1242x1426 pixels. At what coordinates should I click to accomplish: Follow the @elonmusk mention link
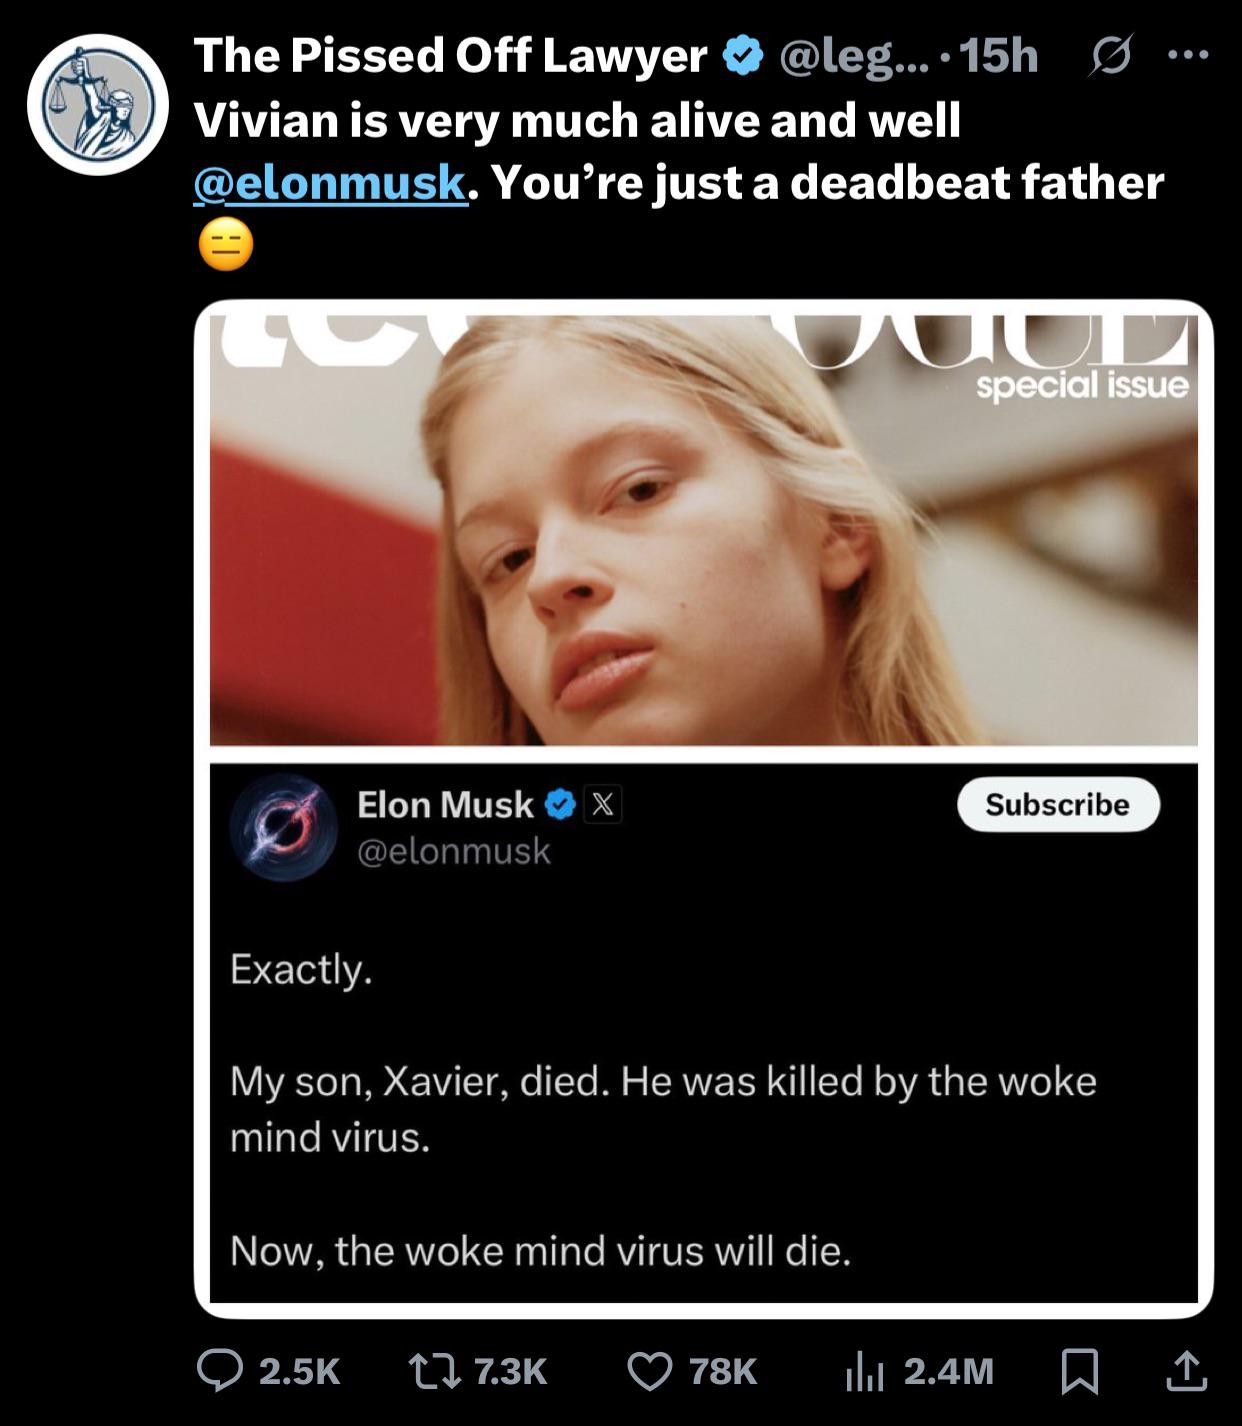[x=330, y=183]
